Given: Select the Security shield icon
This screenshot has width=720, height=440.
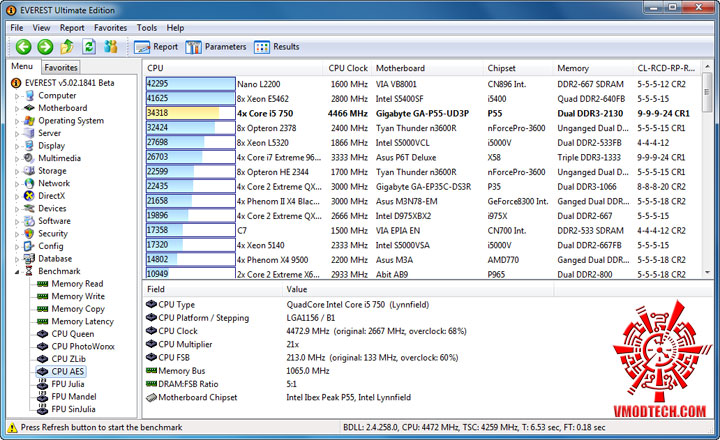Looking at the screenshot, I should (x=29, y=233).
